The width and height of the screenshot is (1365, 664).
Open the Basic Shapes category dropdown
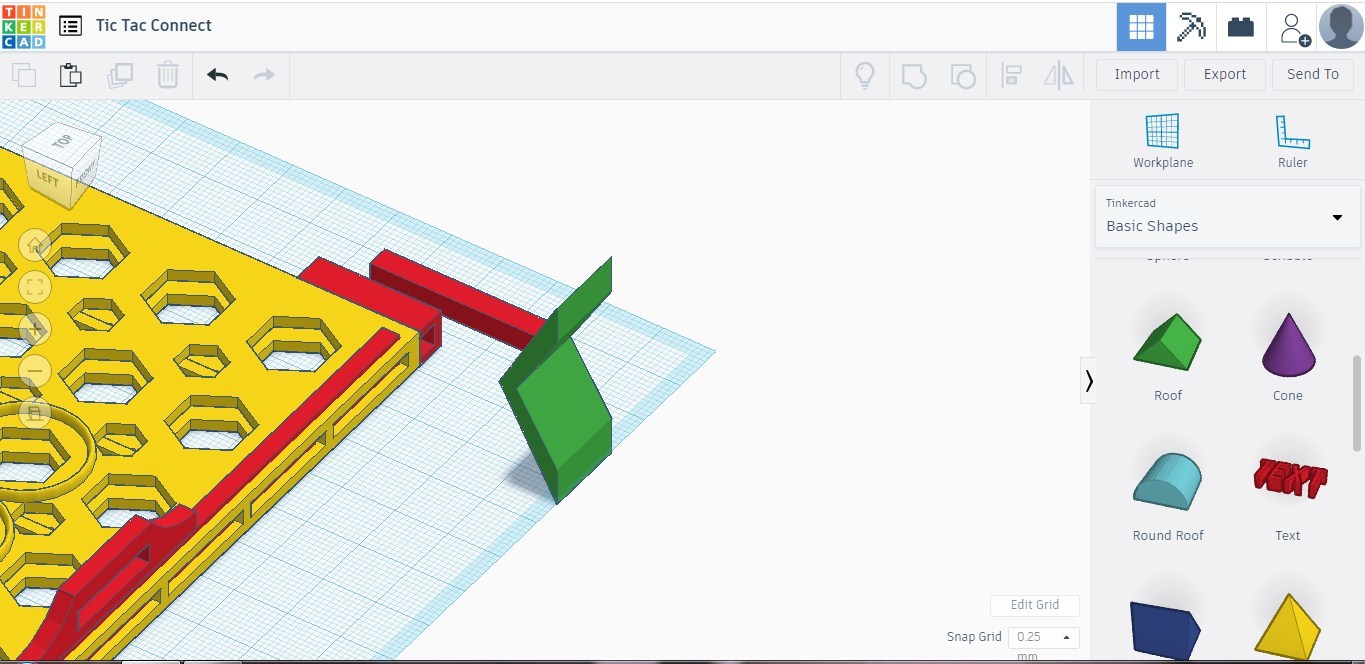click(1227, 216)
